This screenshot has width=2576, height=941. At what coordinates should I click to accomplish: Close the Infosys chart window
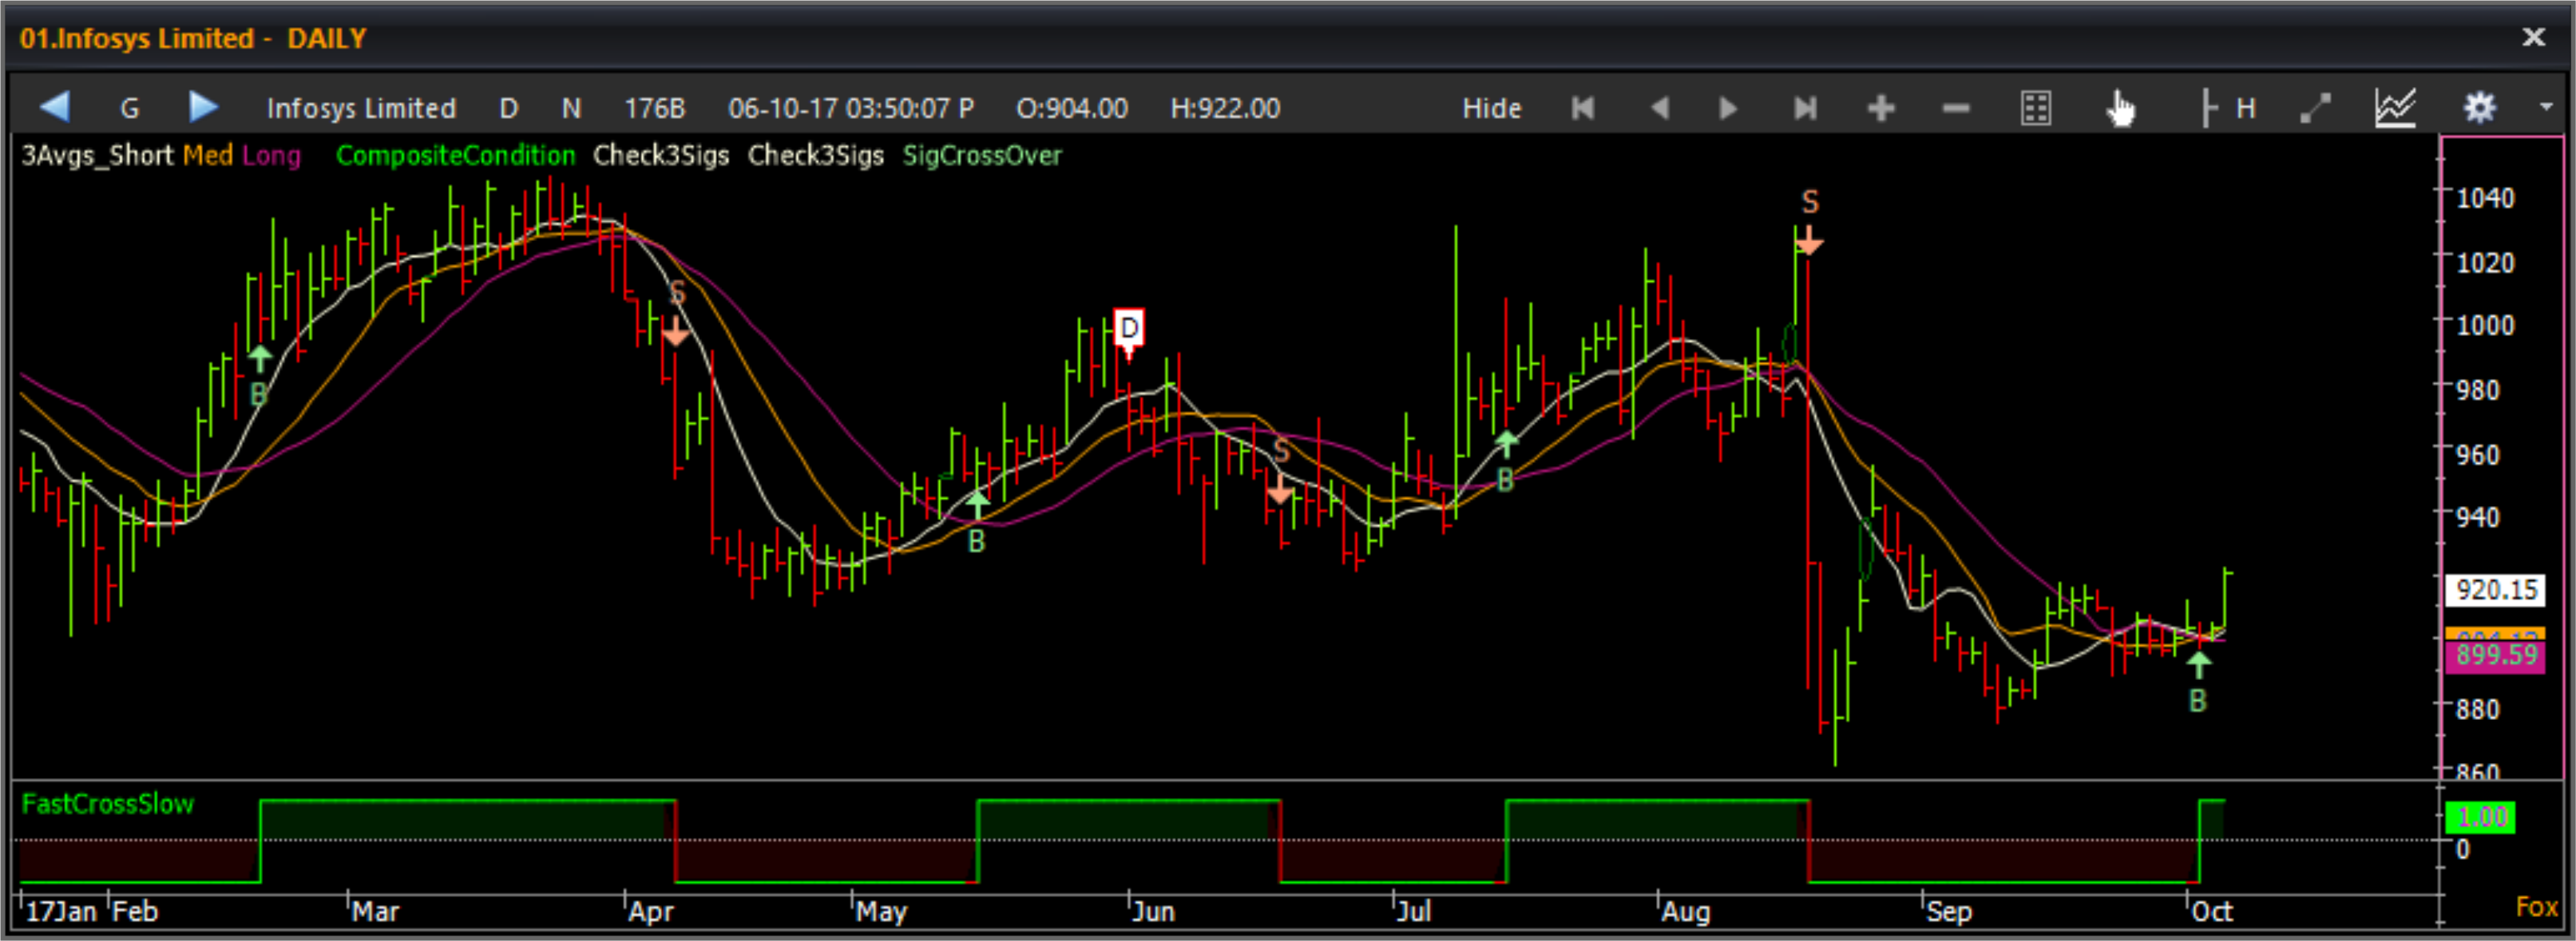2534,37
